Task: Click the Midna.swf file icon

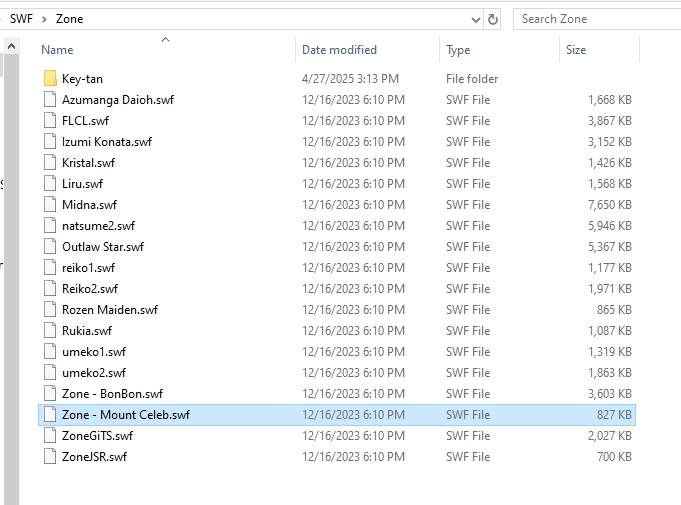Action: pyautogui.click(x=50, y=205)
